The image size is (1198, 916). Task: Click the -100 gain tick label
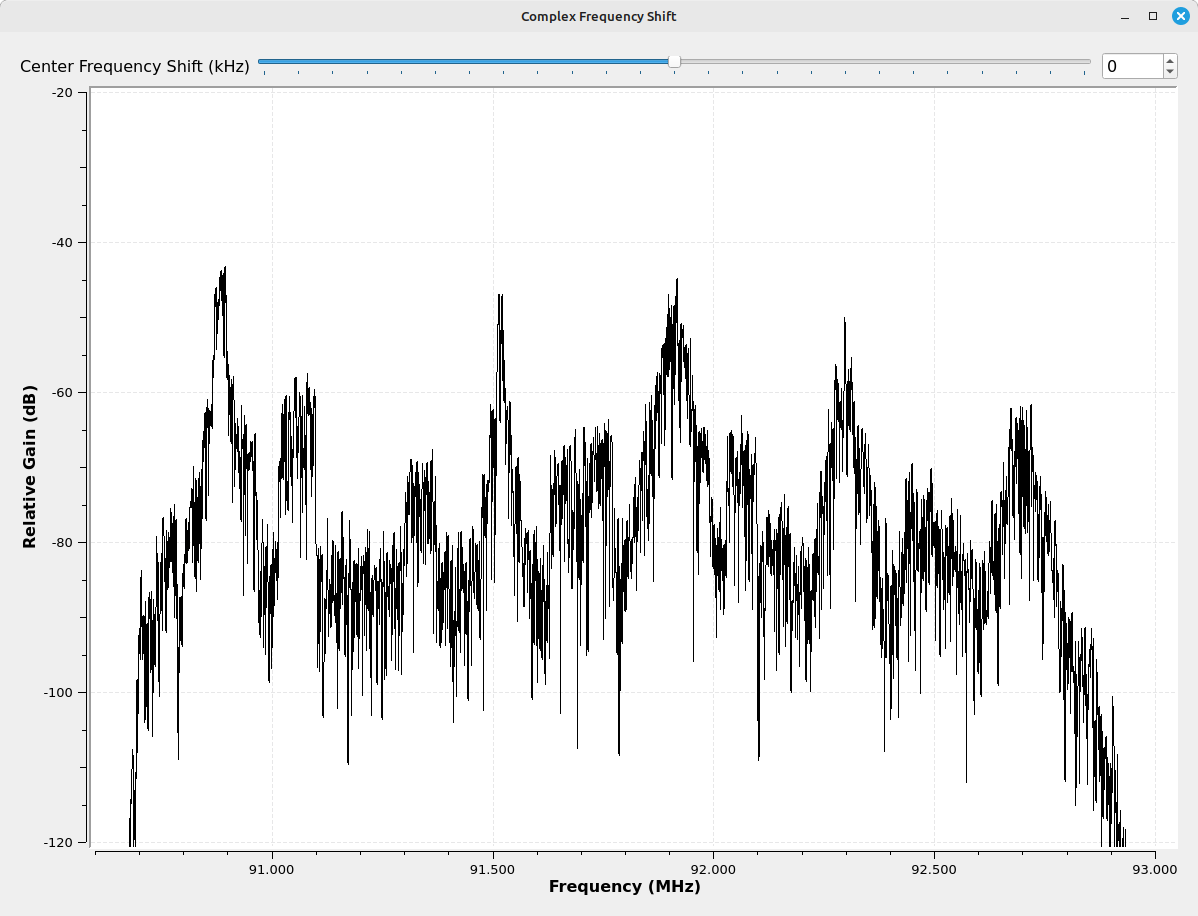coord(59,693)
